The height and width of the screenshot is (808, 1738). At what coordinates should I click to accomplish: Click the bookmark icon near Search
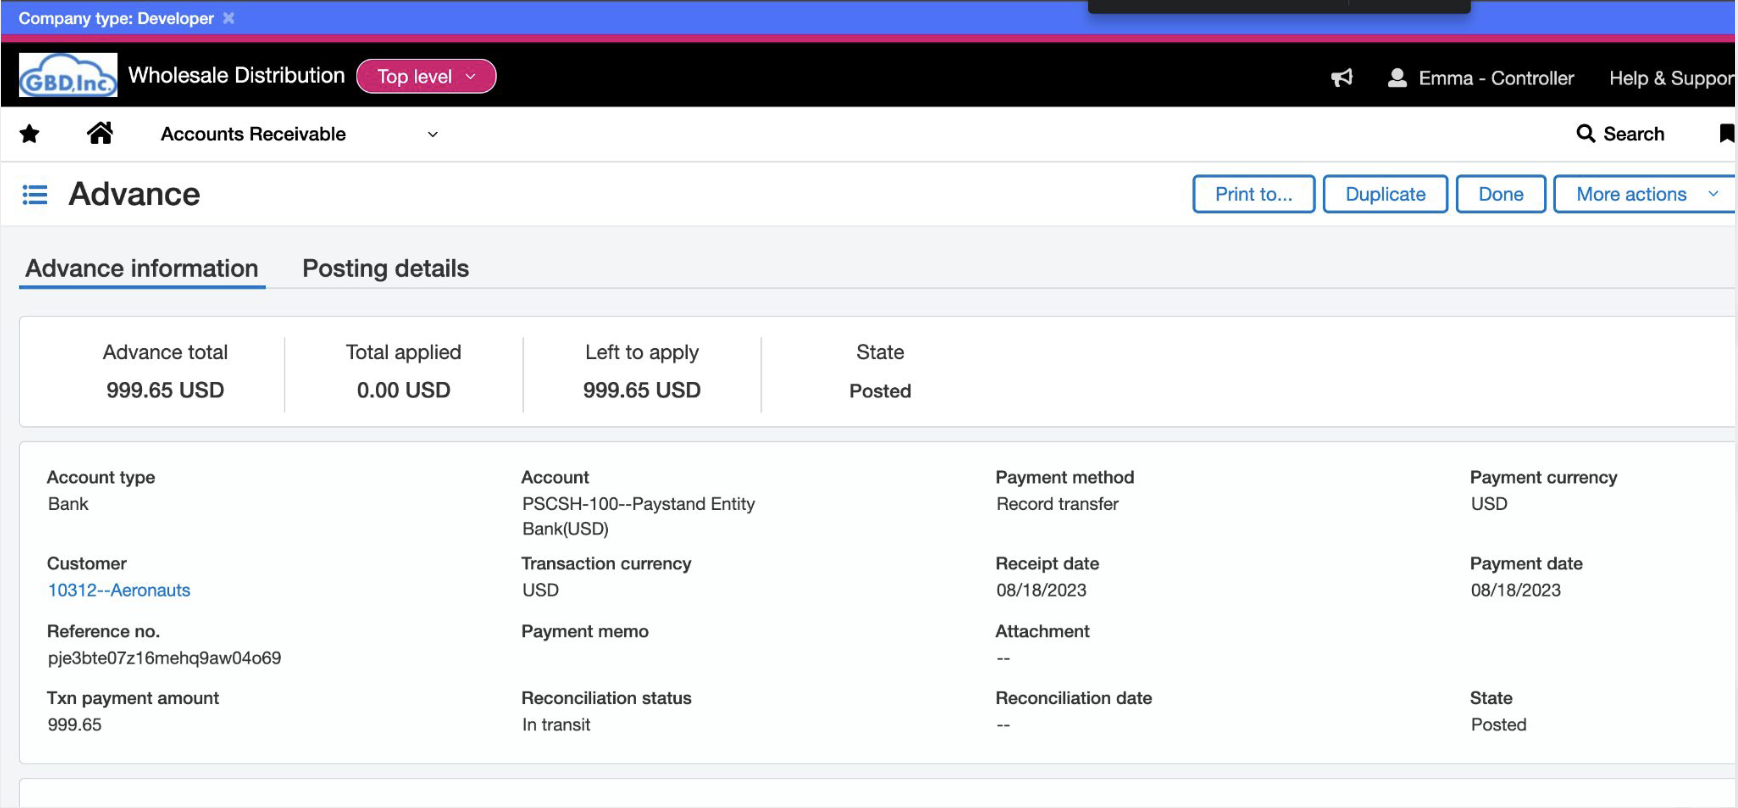[x=1726, y=134]
